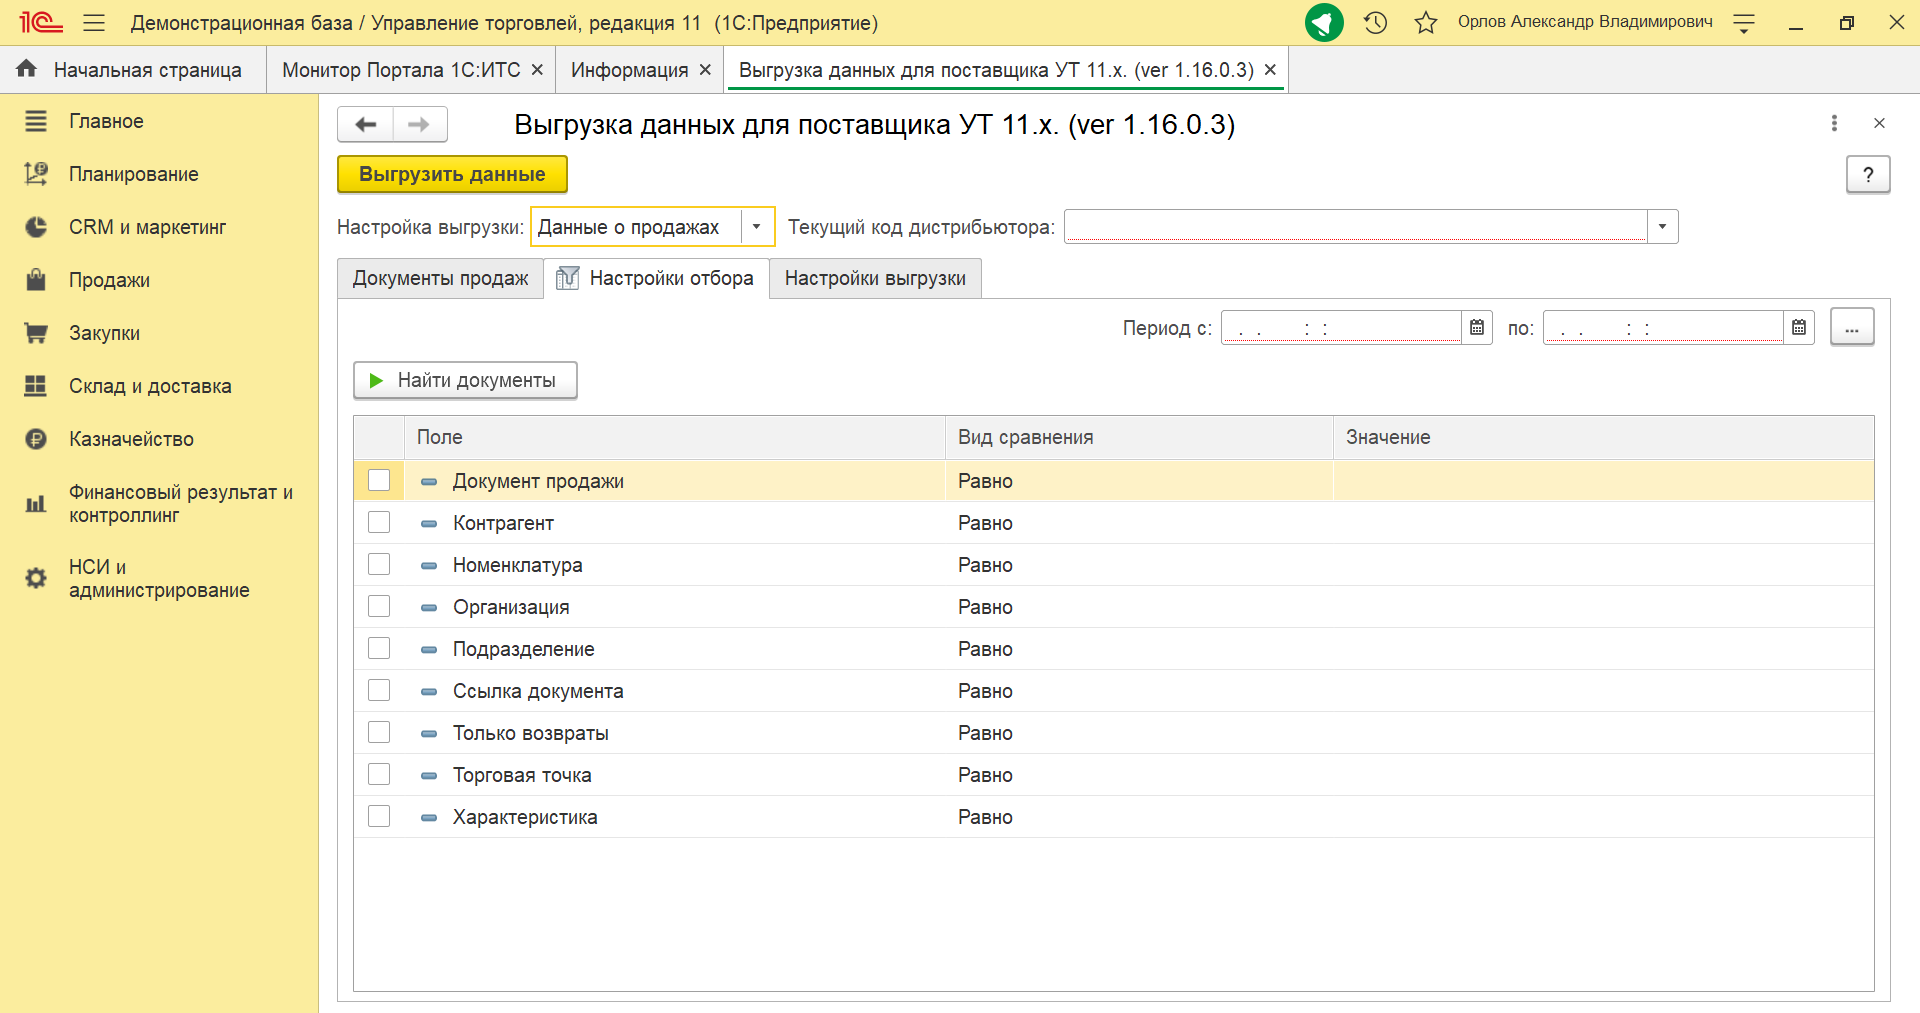
Task: Open Склад и доставка section
Action: [150, 386]
